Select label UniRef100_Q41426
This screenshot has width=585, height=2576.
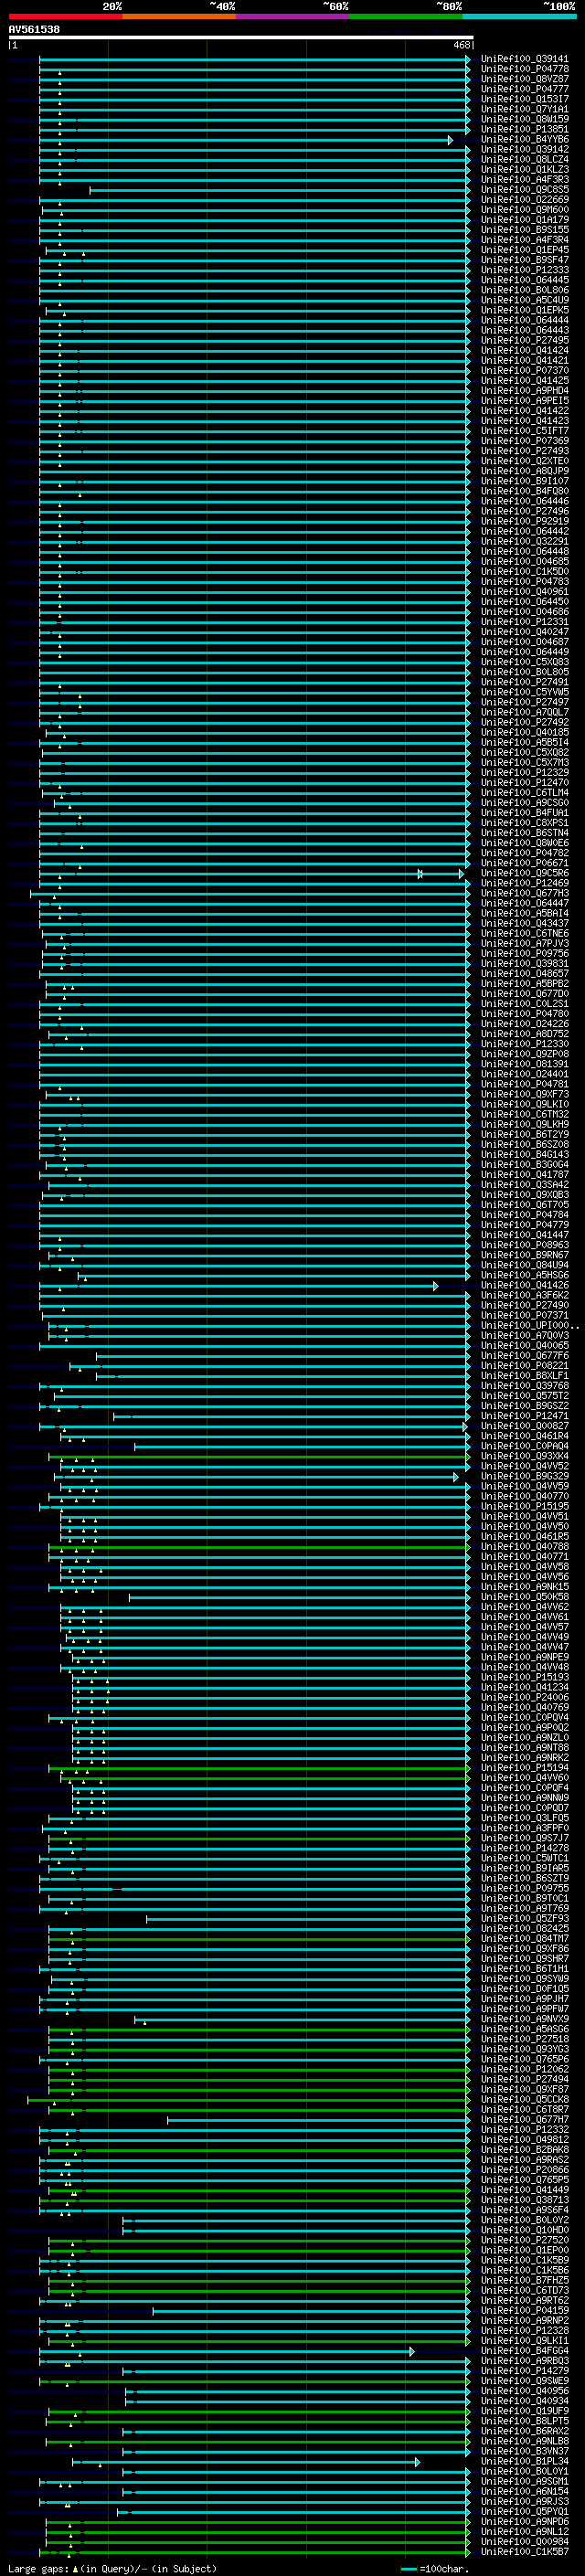point(525,1286)
